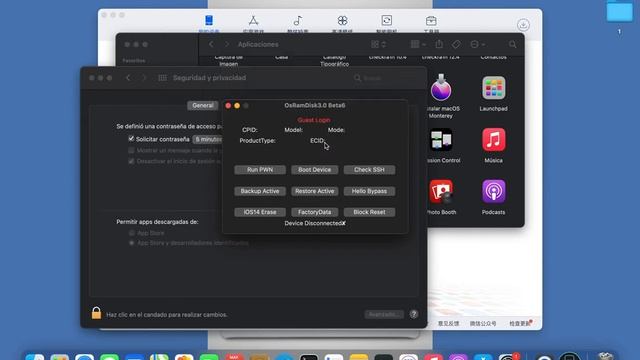Click the Restore Active button
The width and height of the screenshot is (640, 360).
(x=314, y=191)
